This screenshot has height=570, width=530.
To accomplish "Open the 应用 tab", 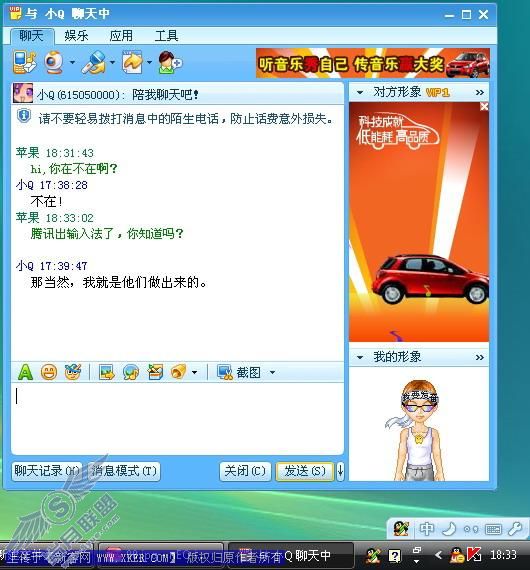I will click(x=121, y=36).
